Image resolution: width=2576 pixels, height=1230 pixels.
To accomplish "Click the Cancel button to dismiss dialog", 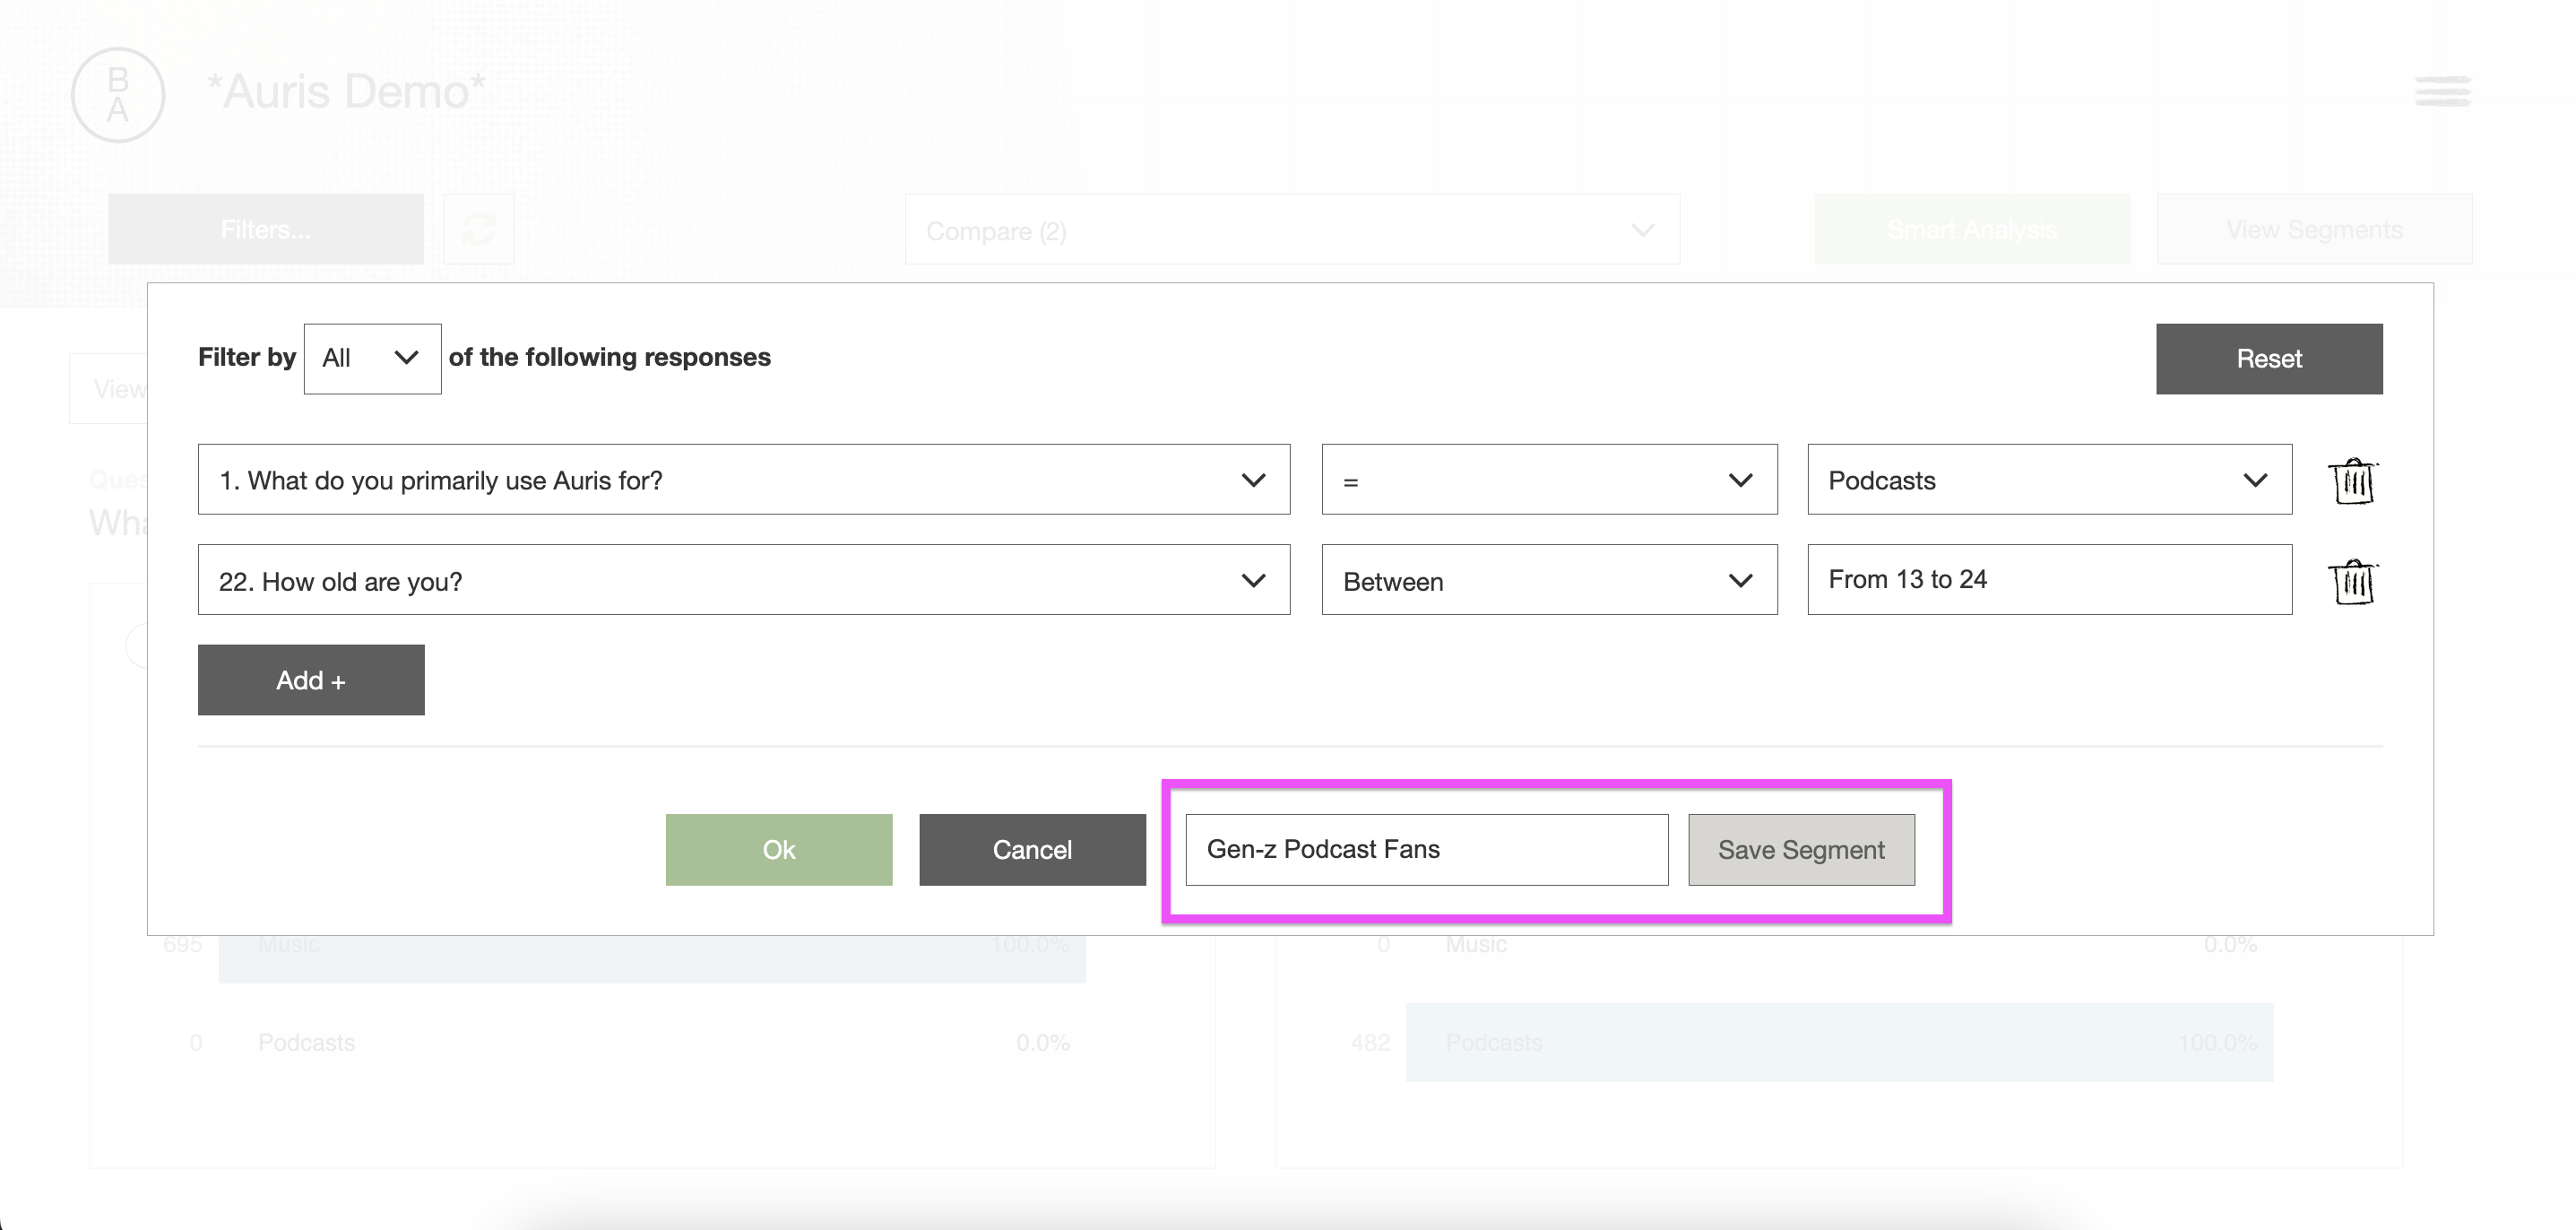I will 1032,849.
